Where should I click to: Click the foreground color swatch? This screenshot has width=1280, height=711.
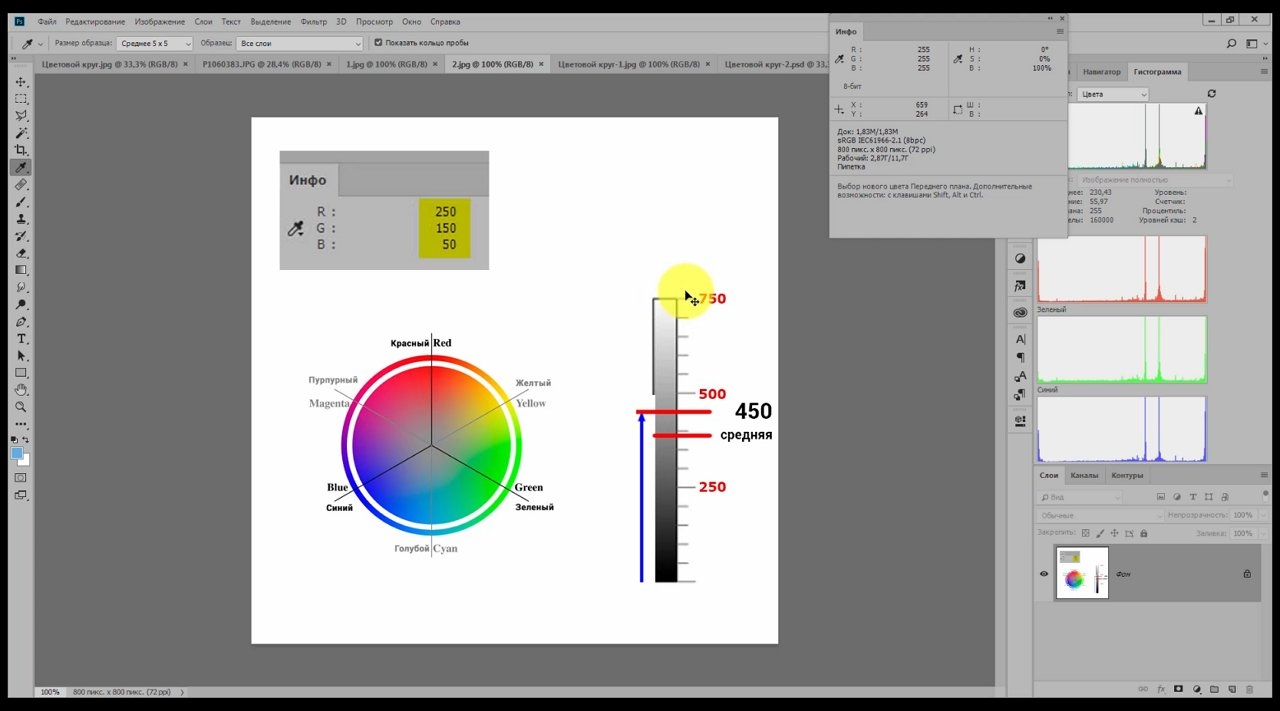point(18,453)
